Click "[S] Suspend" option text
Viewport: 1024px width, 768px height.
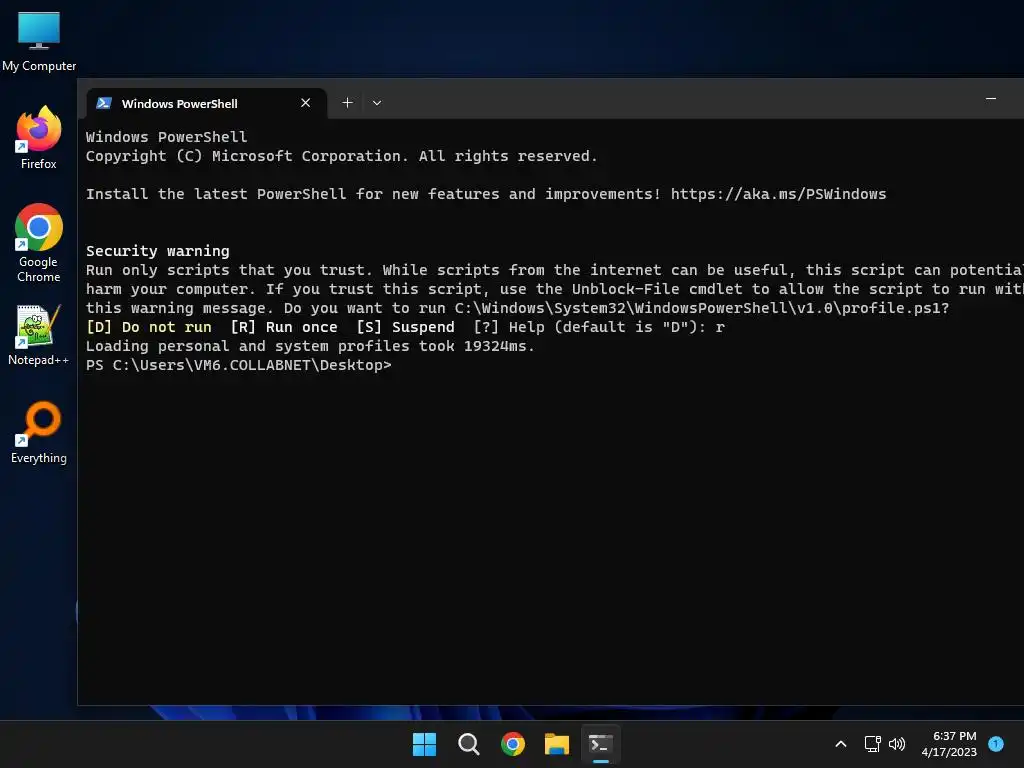point(406,327)
